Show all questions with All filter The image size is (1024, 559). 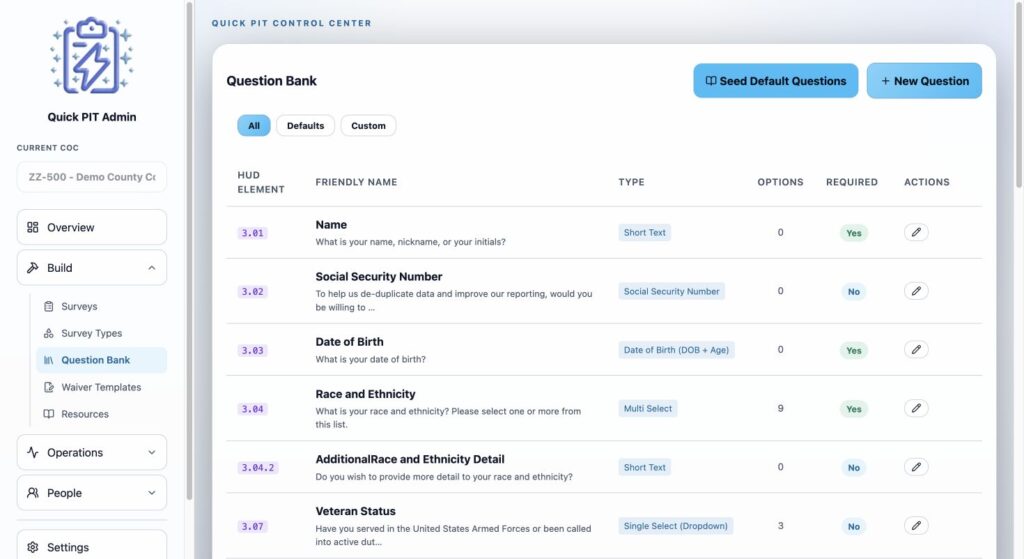tap(254, 125)
